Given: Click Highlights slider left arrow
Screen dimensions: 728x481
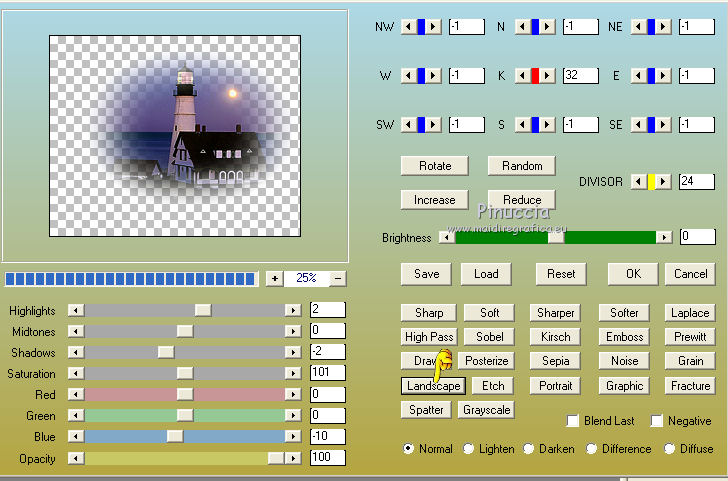Looking at the screenshot, I should point(76,310).
